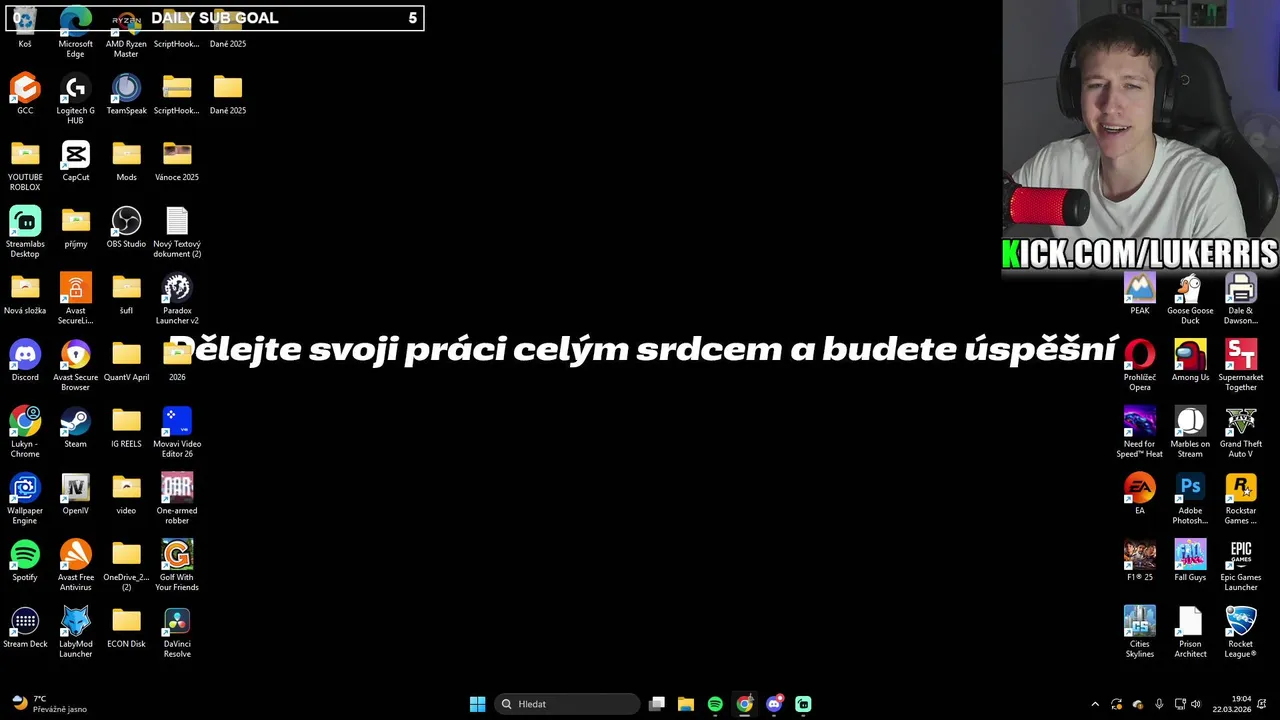The width and height of the screenshot is (1280, 720).
Task: Open the OpenIV desktop shortcut
Action: click(x=75, y=494)
